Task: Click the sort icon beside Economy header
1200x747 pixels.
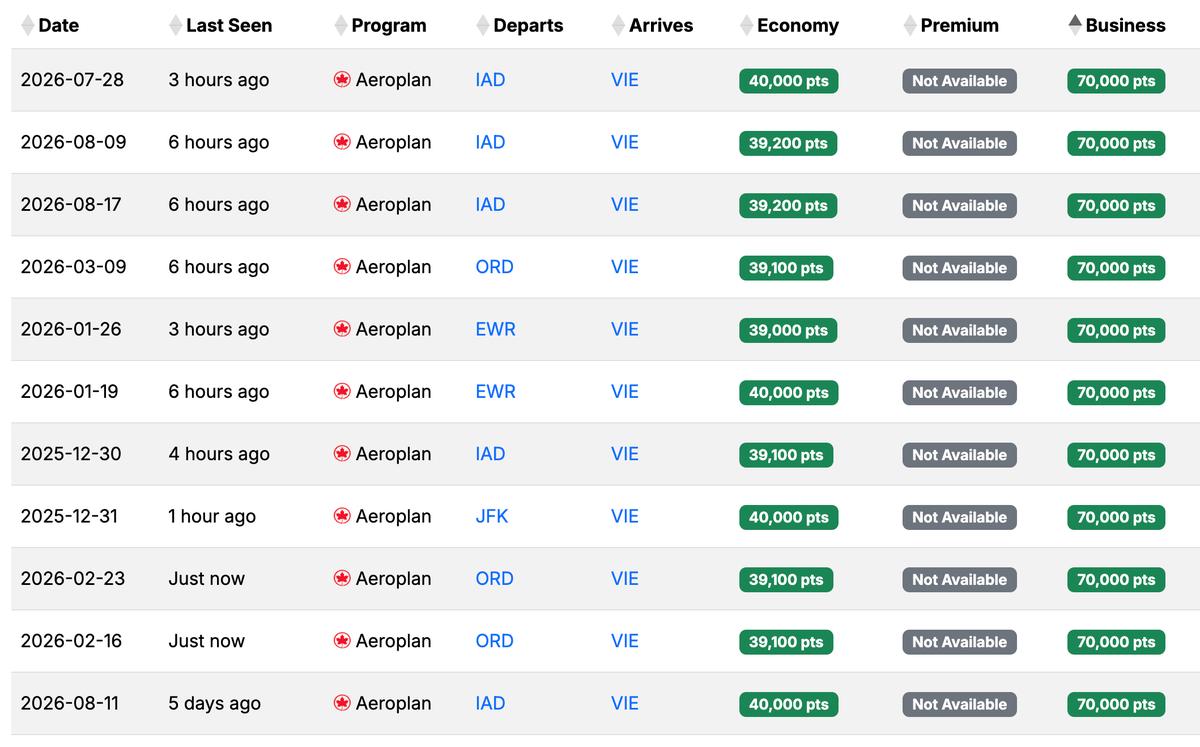Action: click(747, 26)
